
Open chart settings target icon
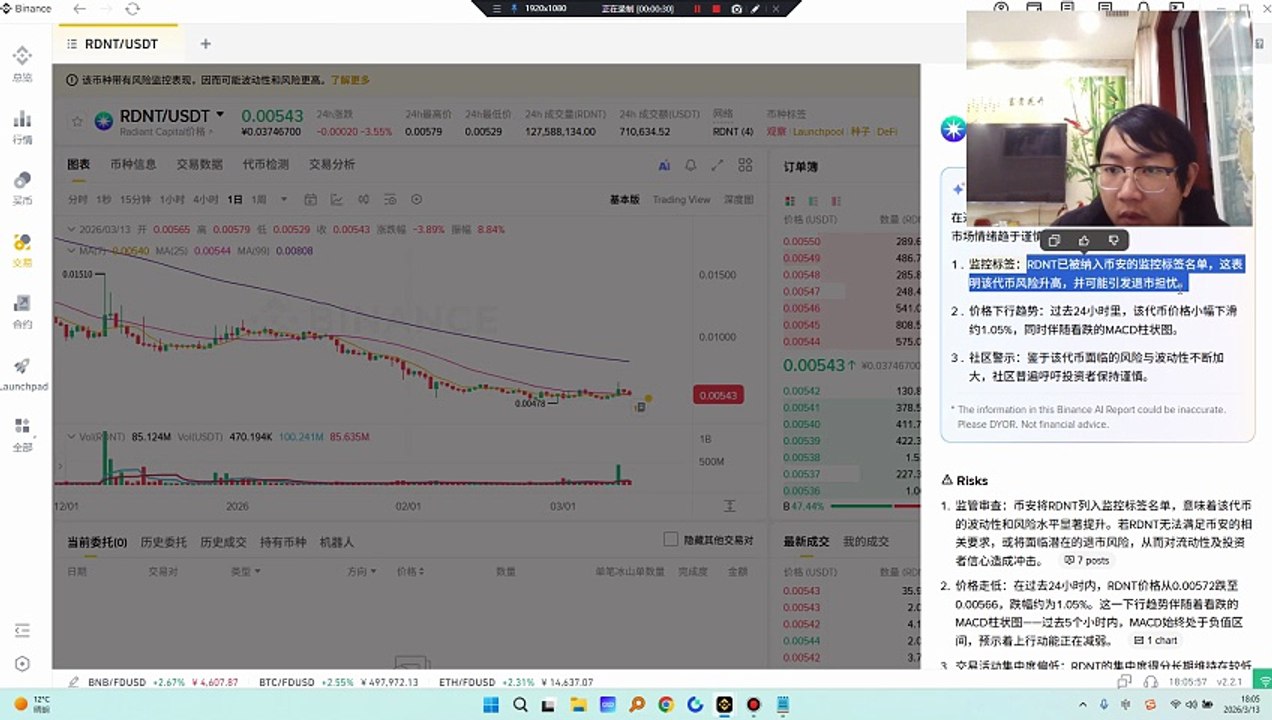[417, 199]
